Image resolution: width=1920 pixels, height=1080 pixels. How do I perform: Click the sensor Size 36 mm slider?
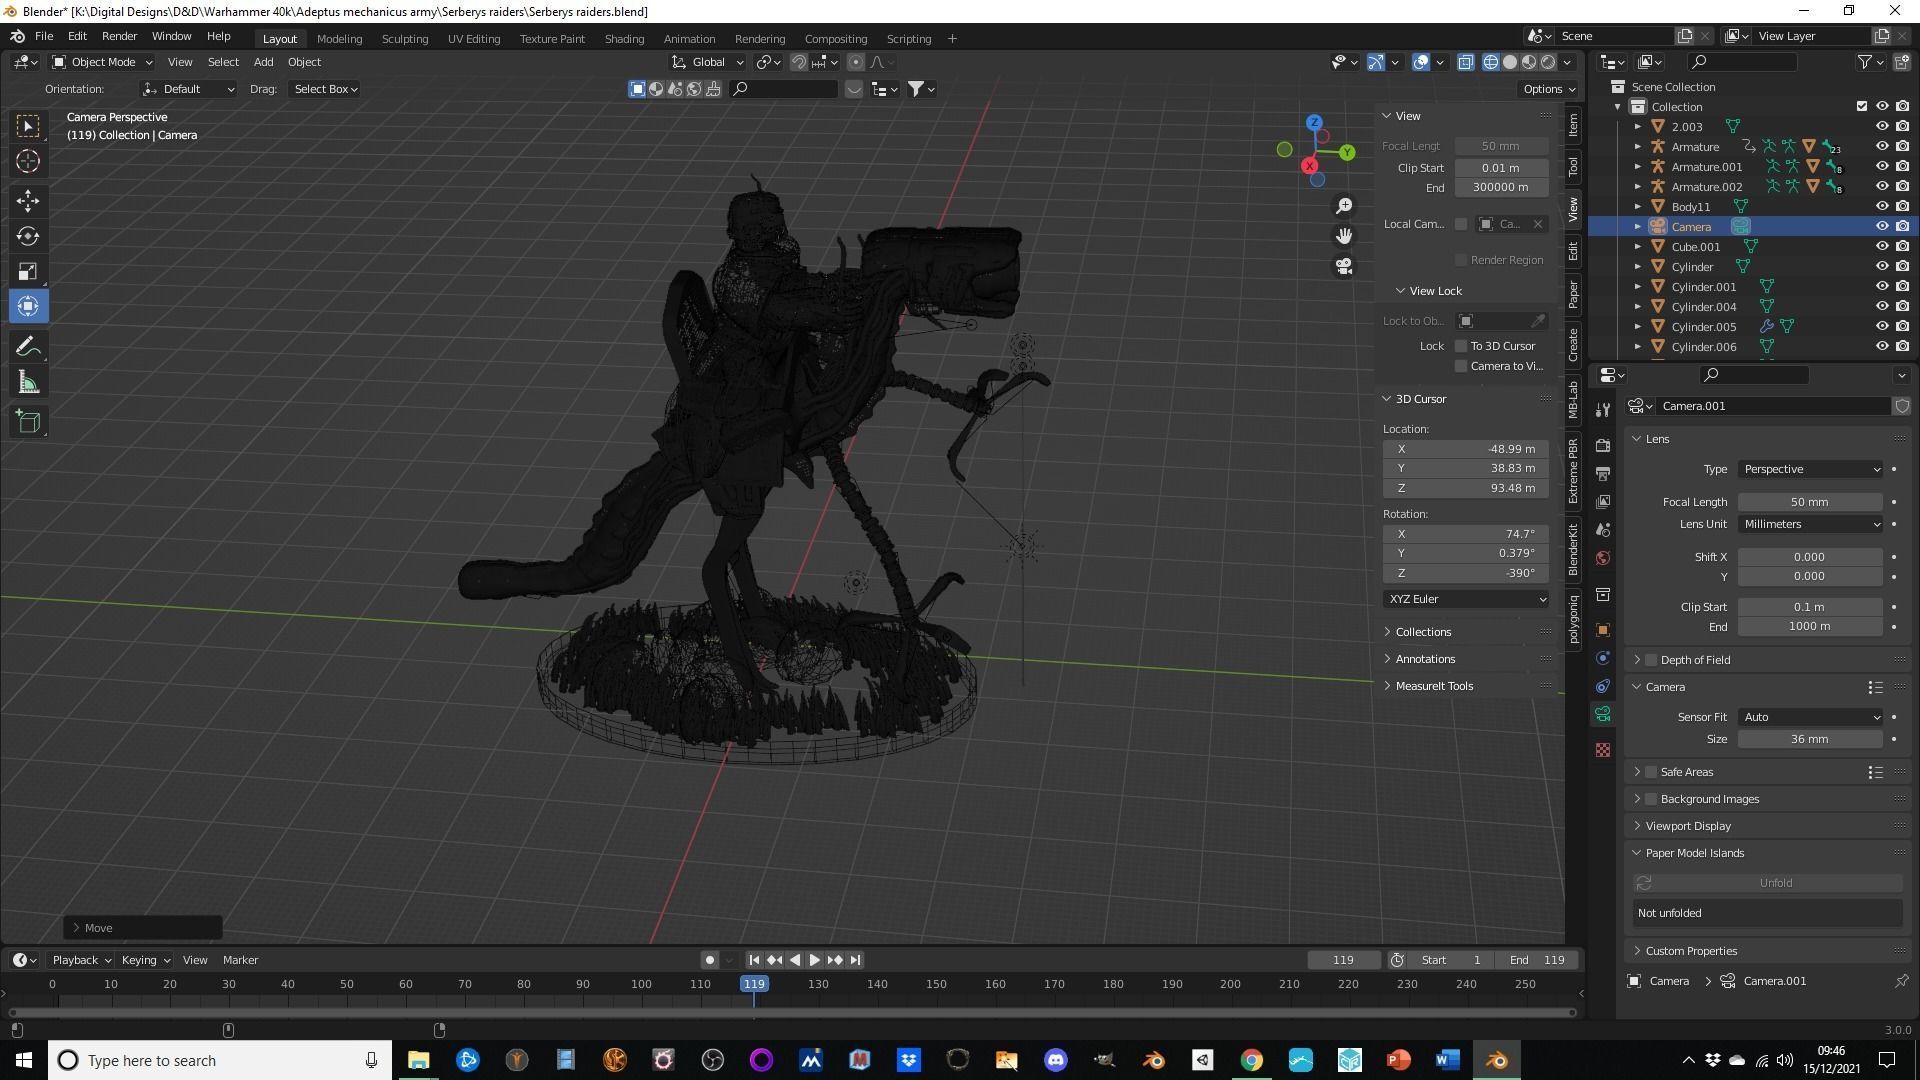click(1810, 739)
